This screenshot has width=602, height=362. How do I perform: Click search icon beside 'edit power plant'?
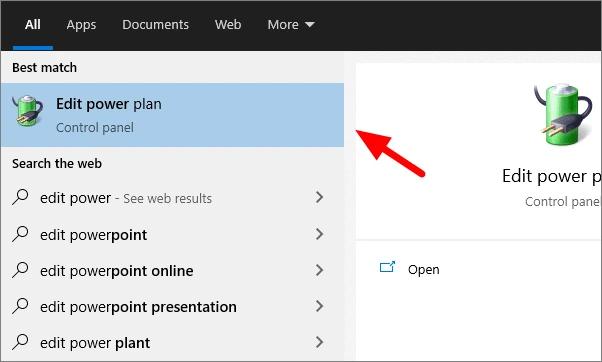pyautogui.click(x=20, y=342)
